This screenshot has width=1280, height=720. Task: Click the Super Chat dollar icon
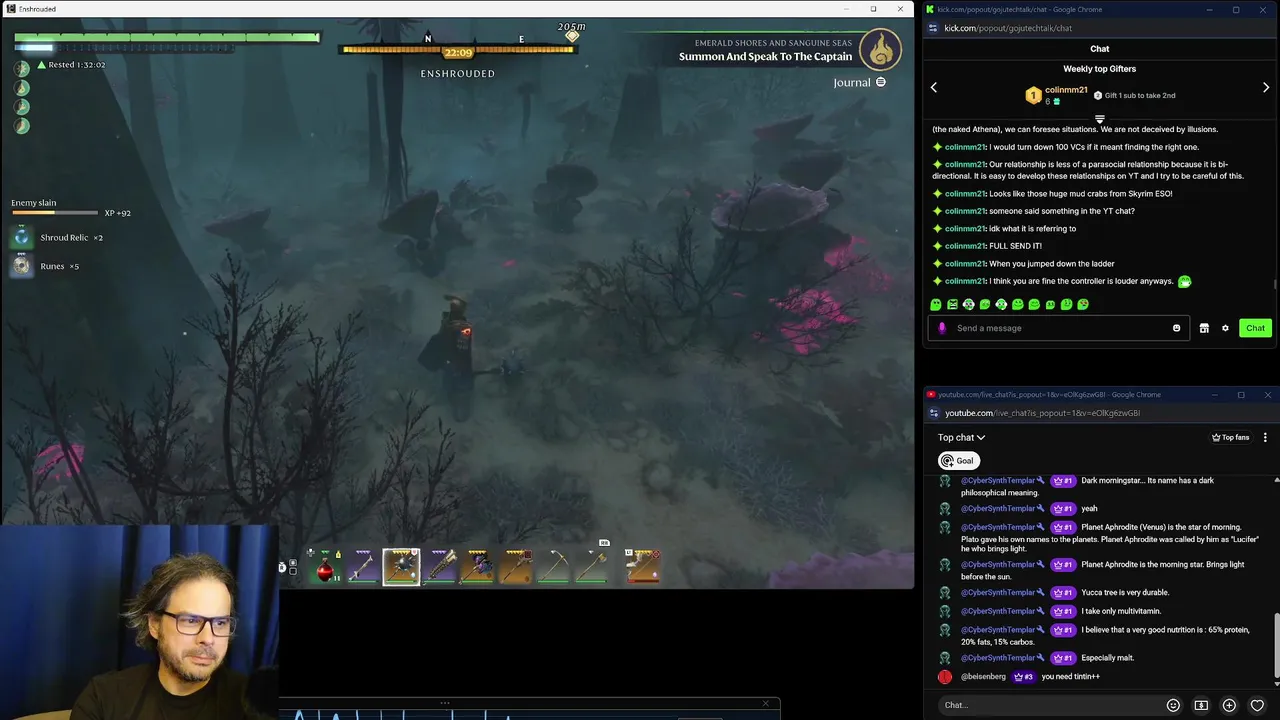pyautogui.click(x=1201, y=705)
